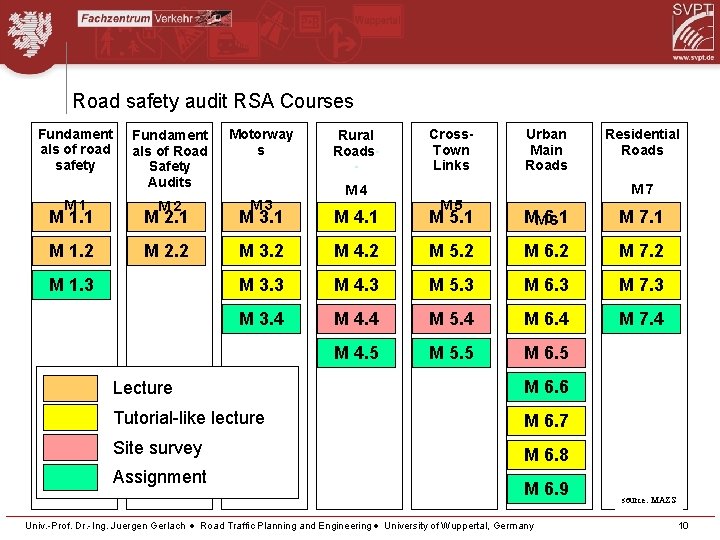Click the pink Site survey swatch

pos(70,447)
